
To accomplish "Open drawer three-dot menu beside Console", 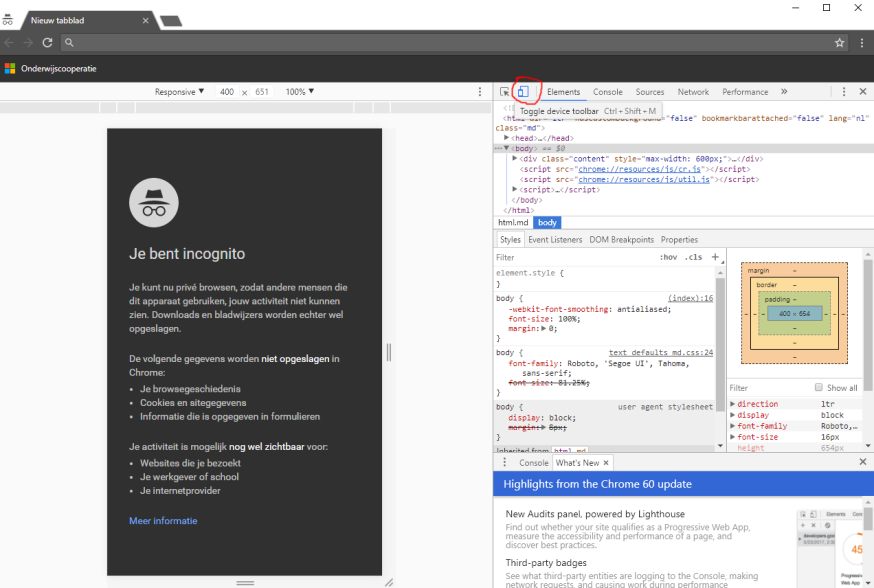I will tap(504, 462).
